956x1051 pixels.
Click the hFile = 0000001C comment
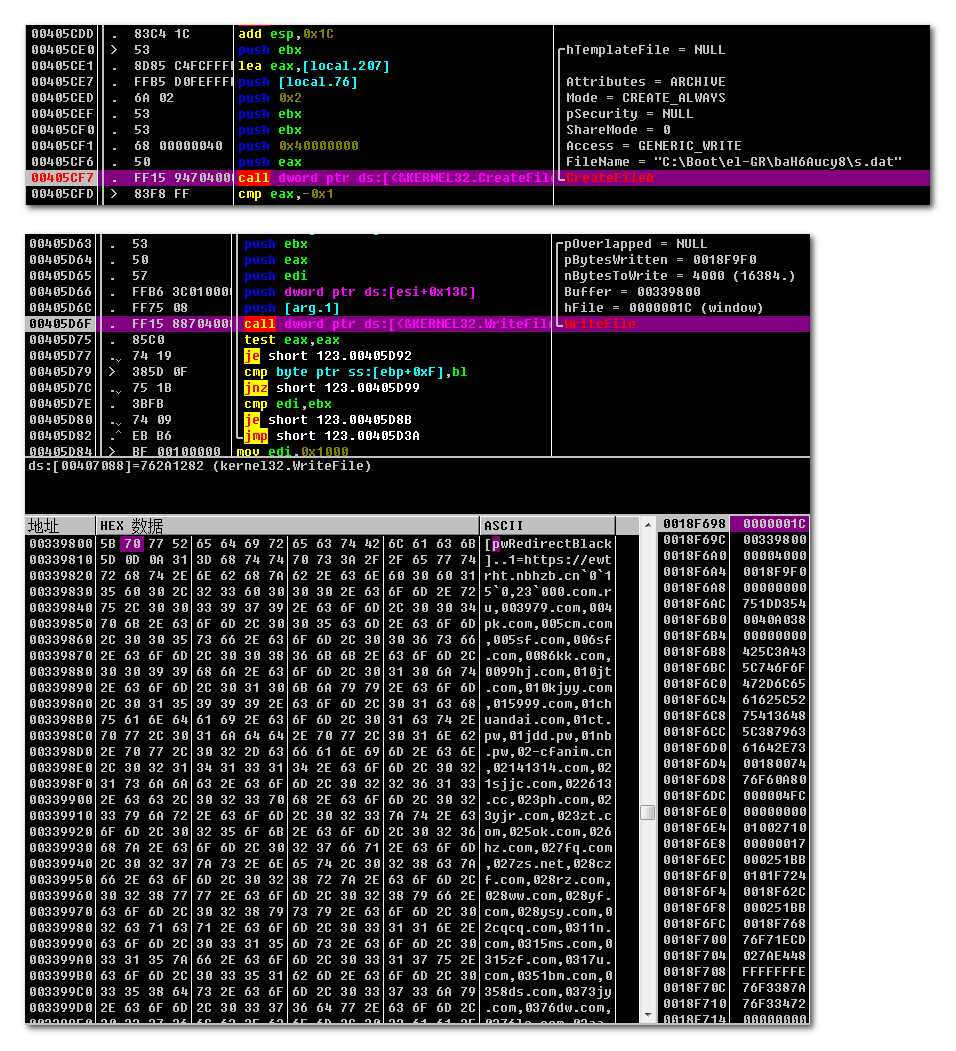click(x=663, y=308)
